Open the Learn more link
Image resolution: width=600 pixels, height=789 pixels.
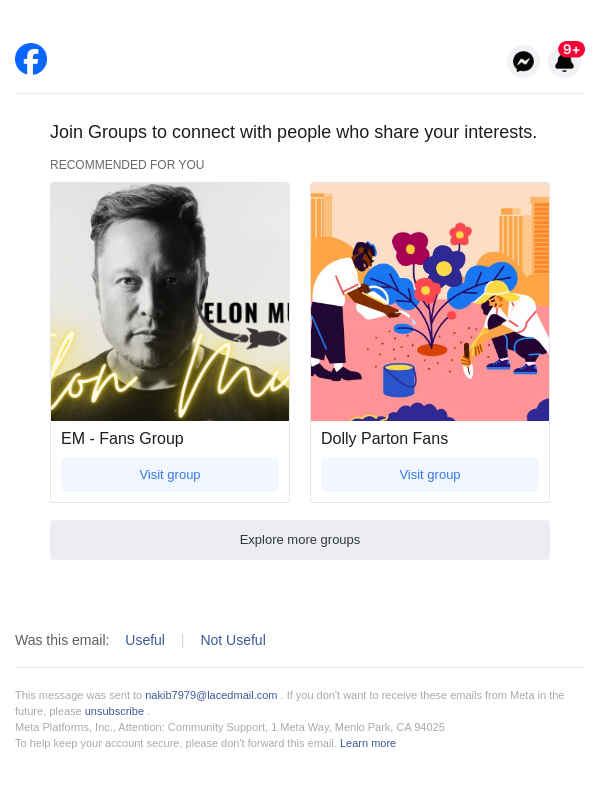(368, 743)
